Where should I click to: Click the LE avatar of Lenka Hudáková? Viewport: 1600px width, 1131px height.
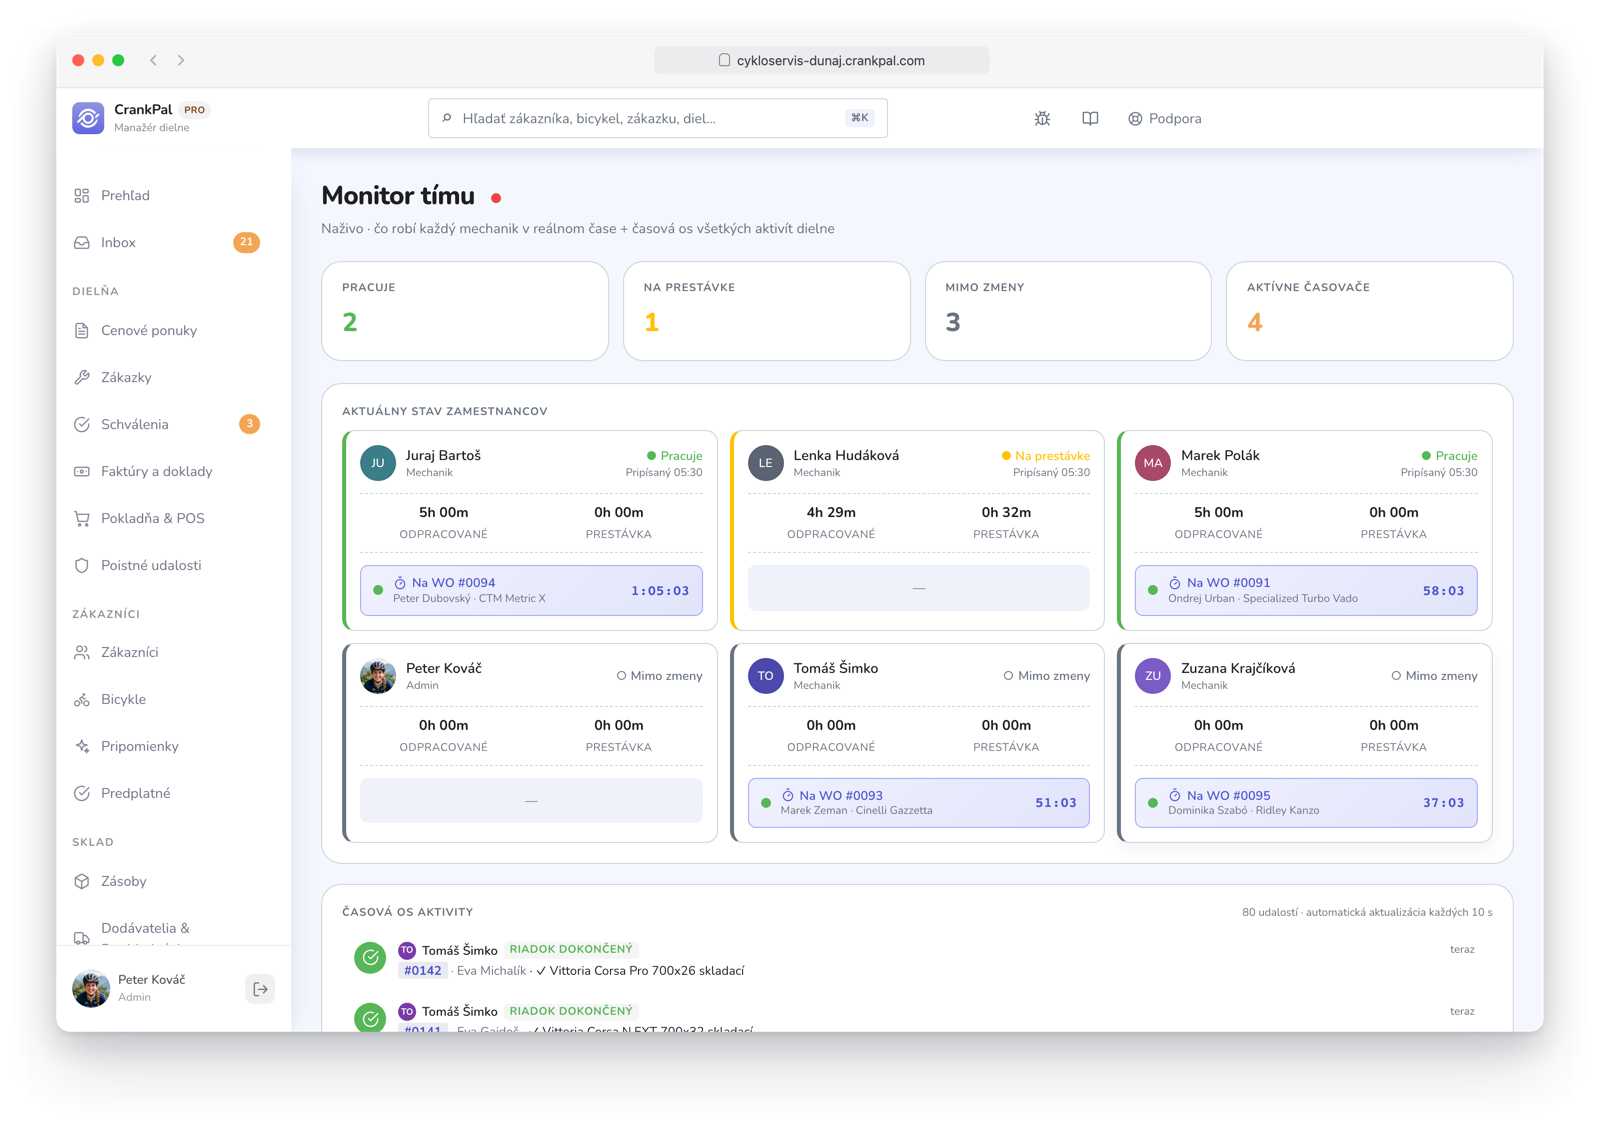tap(766, 463)
